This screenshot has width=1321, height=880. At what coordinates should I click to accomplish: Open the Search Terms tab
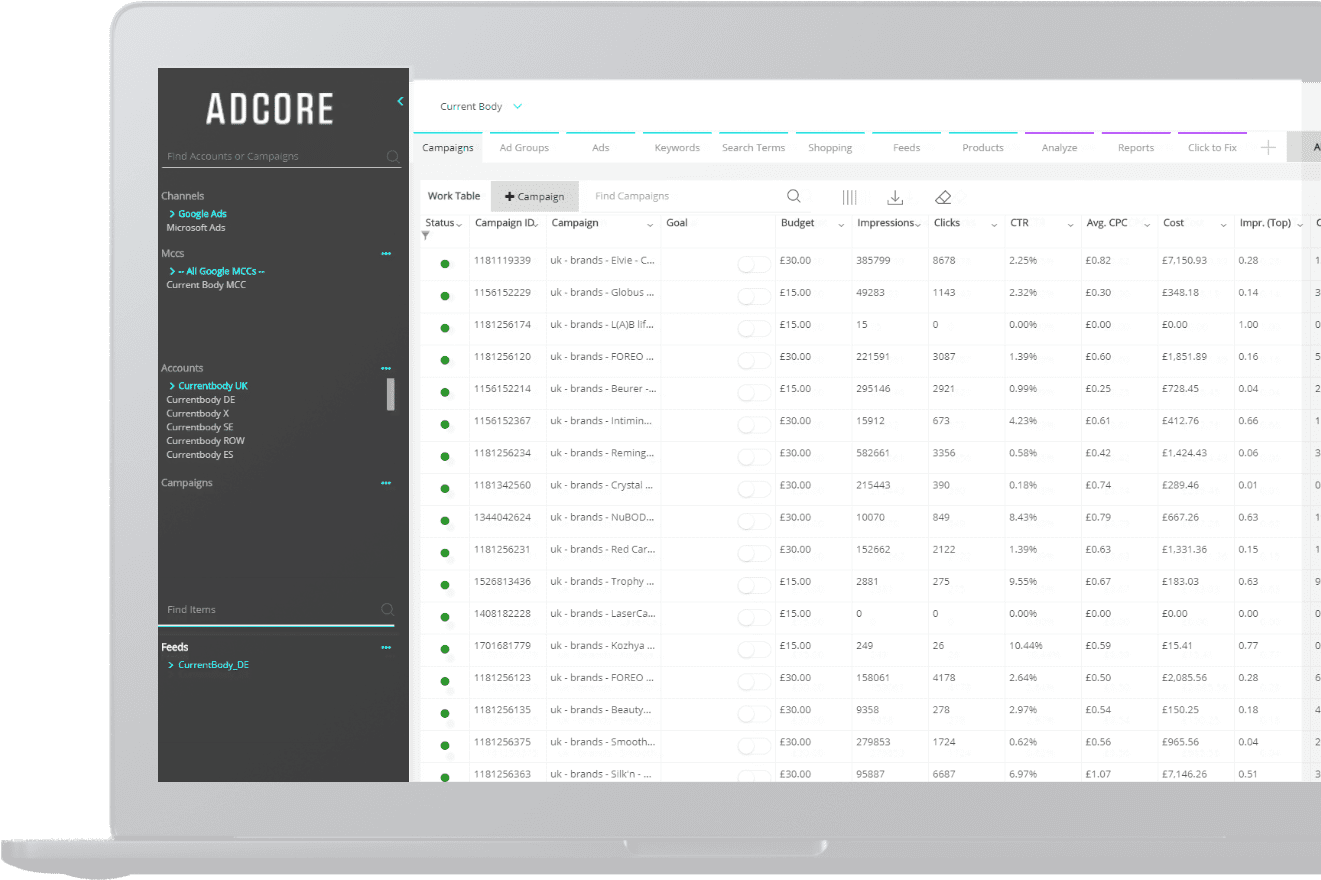pos(753,147)
